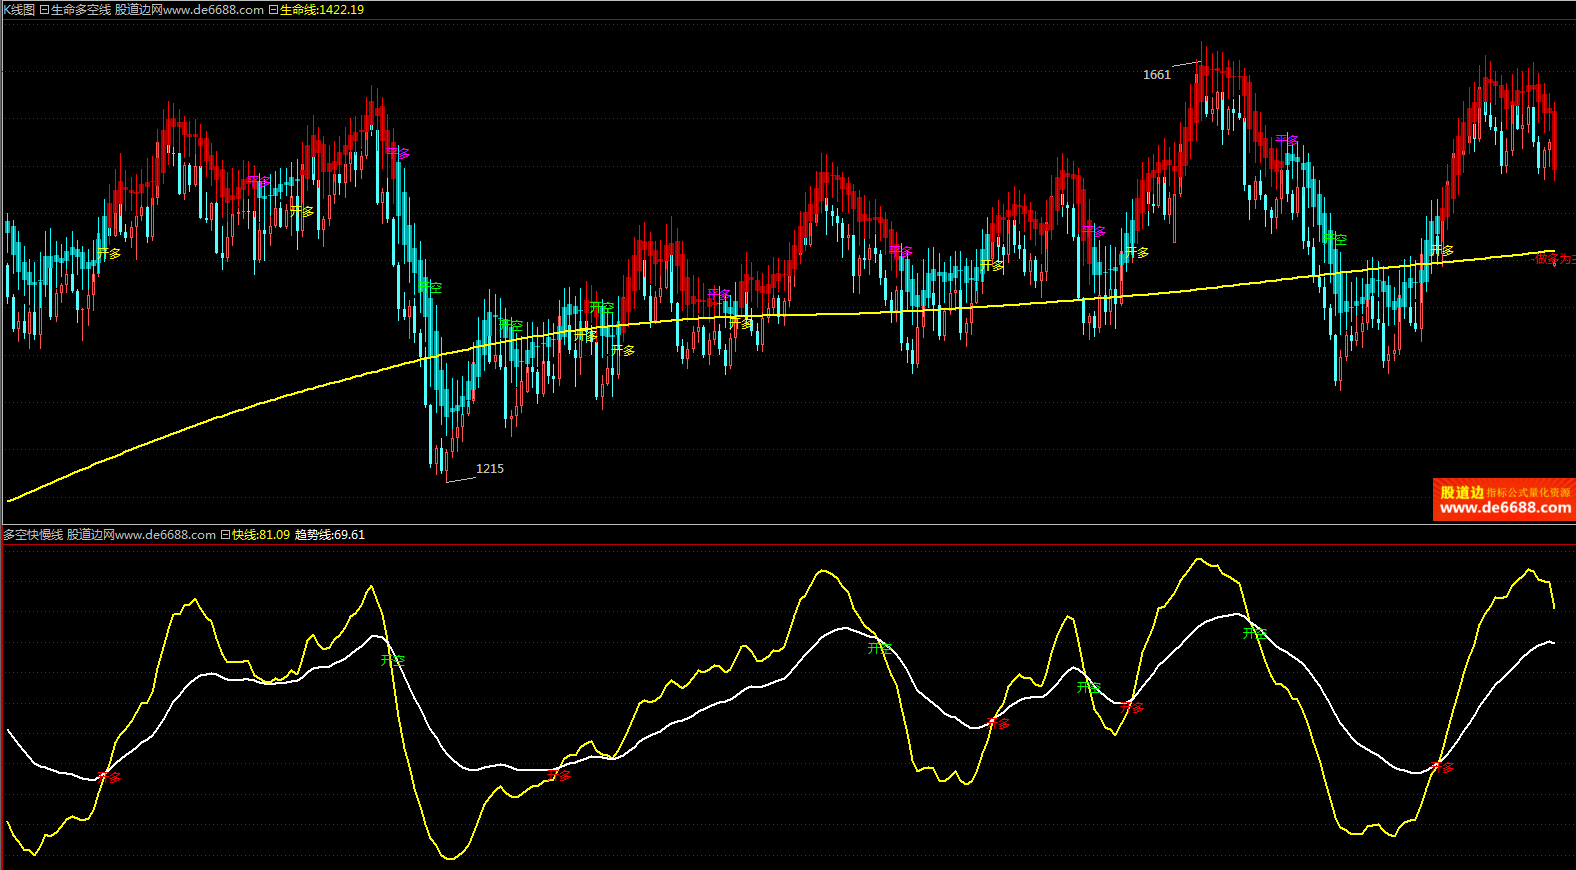Collapse the box before 生命多空线 in top header
1576x870 pixels.
pos(44,10)
